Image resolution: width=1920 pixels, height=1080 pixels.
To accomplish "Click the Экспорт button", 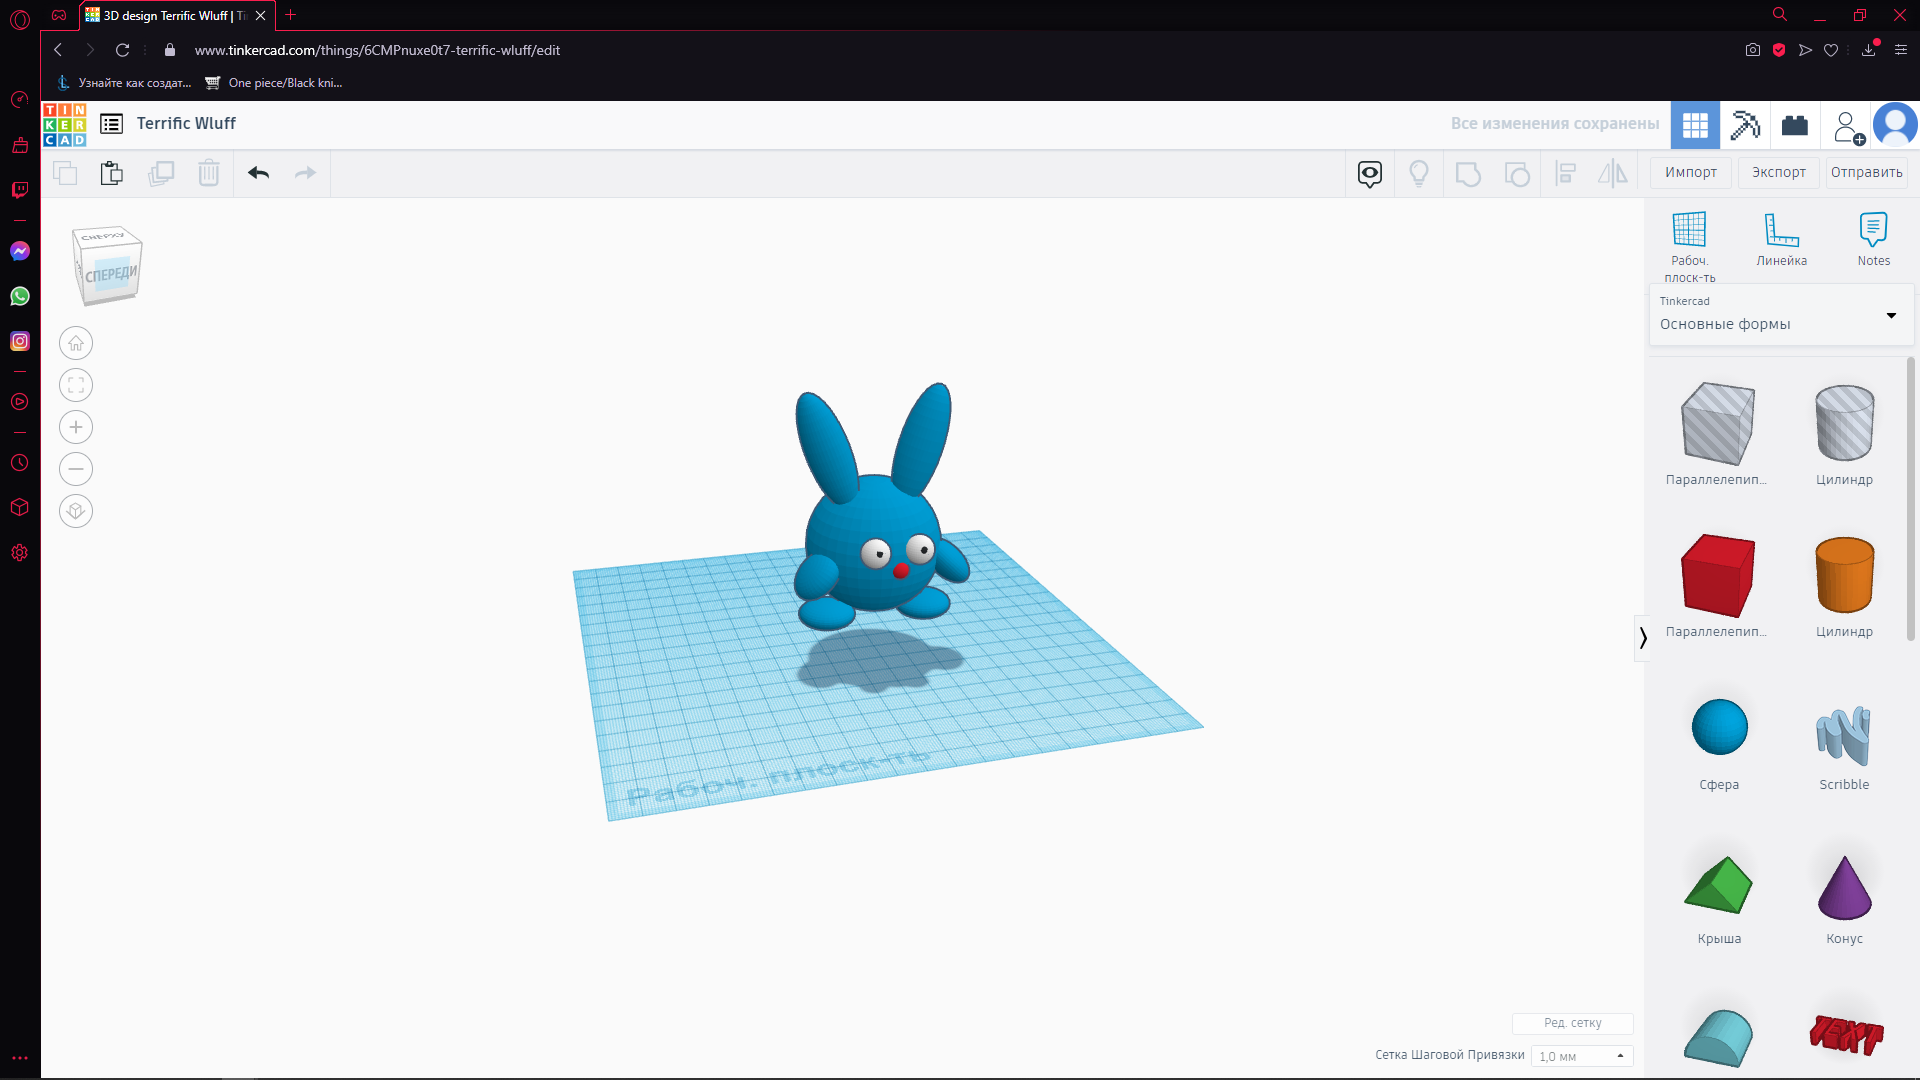I will click(1779, 173).
